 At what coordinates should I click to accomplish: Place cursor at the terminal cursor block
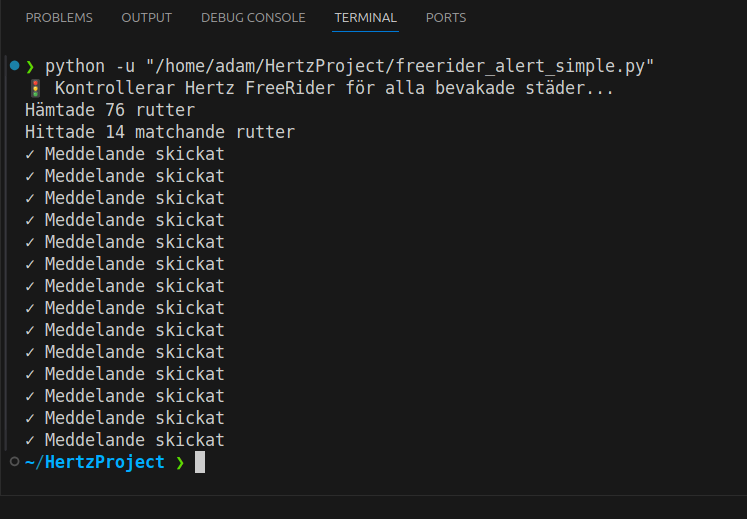pos(199,462)
